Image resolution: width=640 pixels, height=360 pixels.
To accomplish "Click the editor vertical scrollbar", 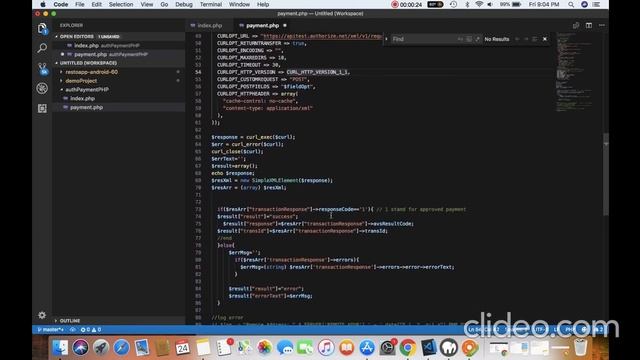I will click(606, 174).
